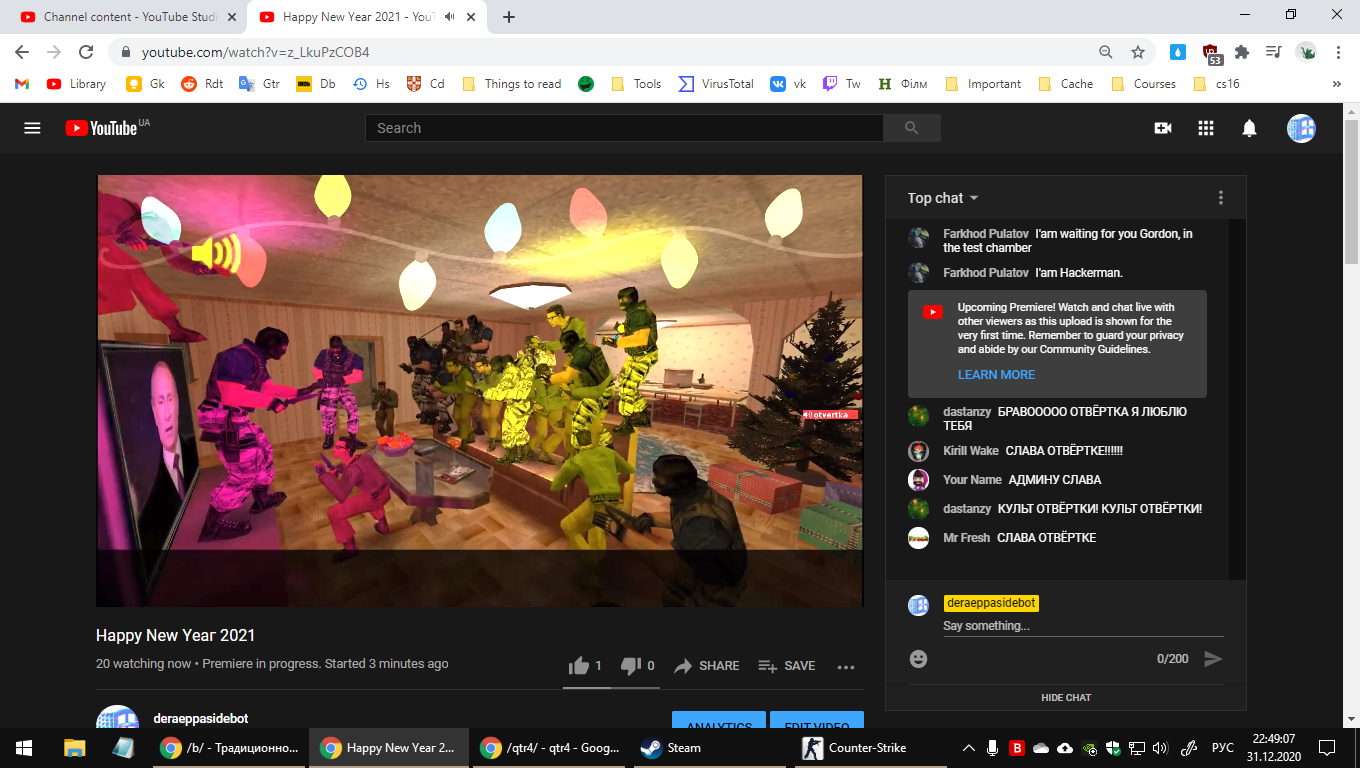Open the cs16 bookmark folder
This screenshot has height=768, width=1360.
coord(1216,84)
